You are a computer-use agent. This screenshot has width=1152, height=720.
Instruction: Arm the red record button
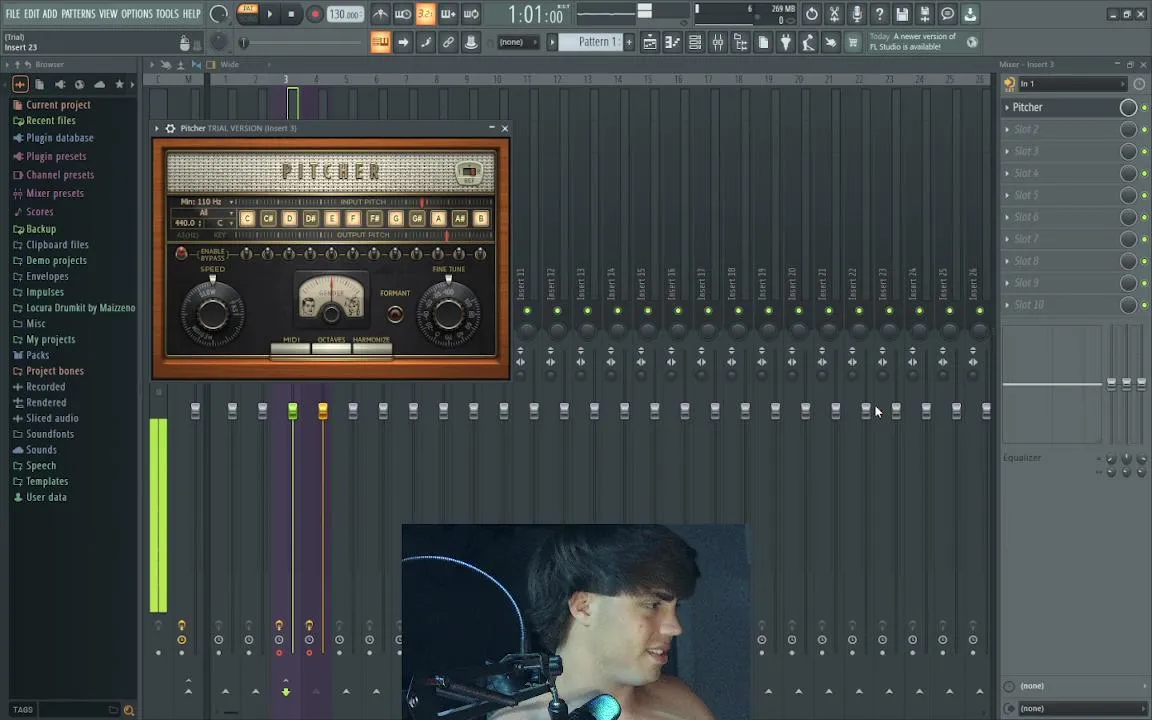pos(314,14)
